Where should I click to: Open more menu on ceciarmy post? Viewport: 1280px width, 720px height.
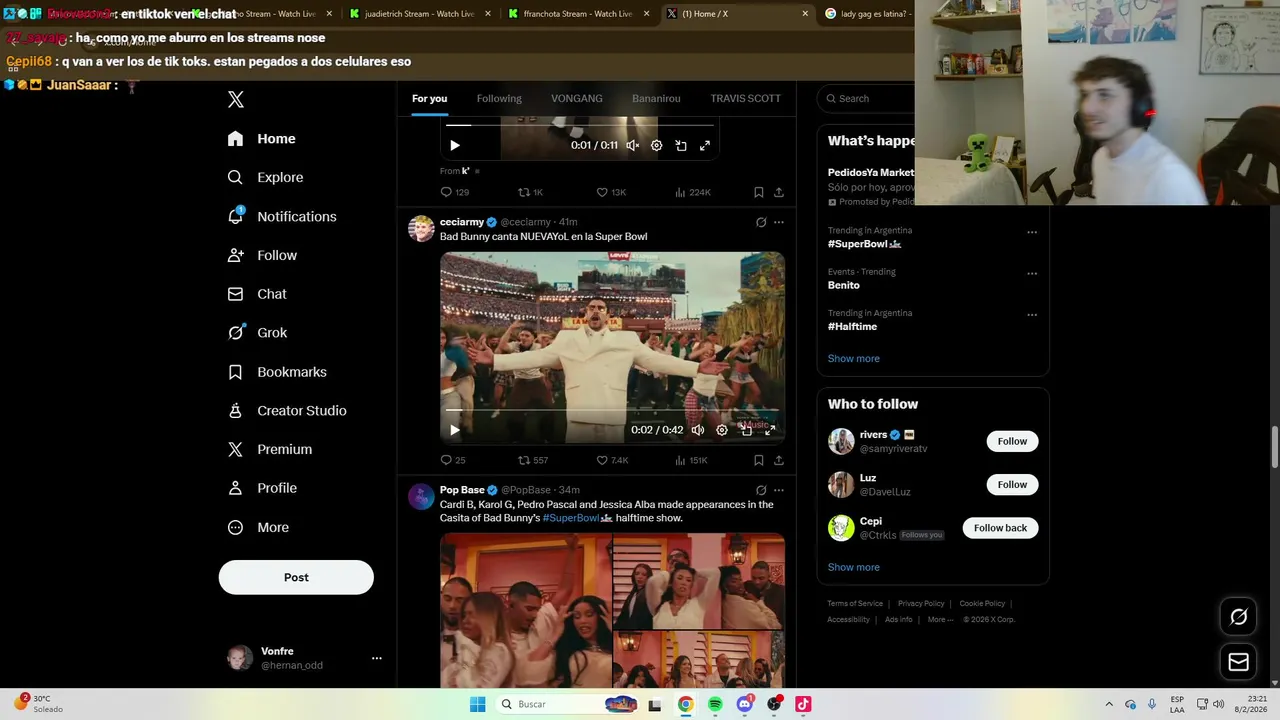click(779, 222)
